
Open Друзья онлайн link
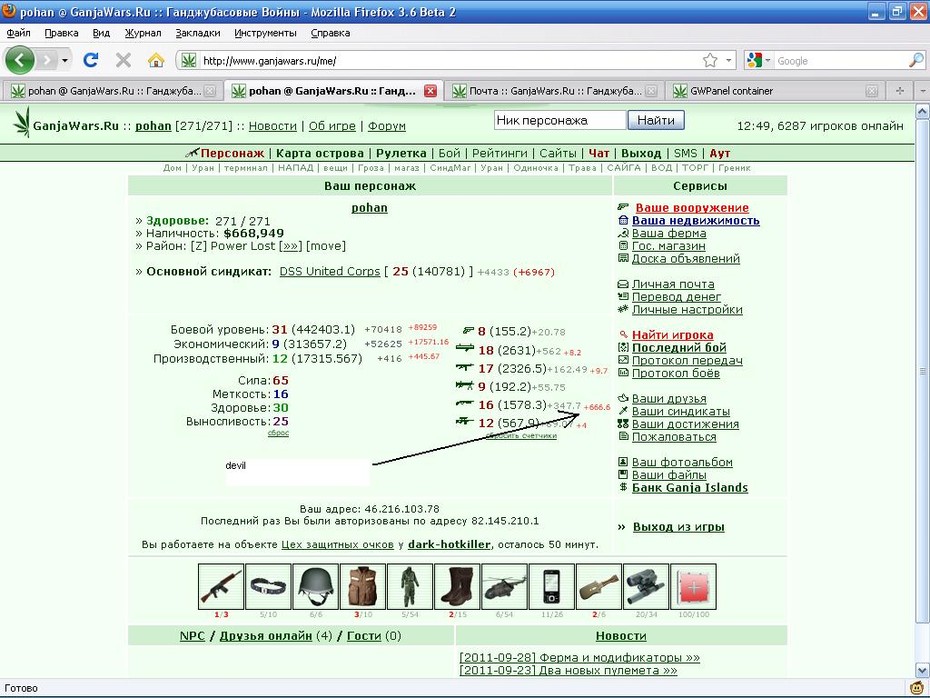(265, 636)
